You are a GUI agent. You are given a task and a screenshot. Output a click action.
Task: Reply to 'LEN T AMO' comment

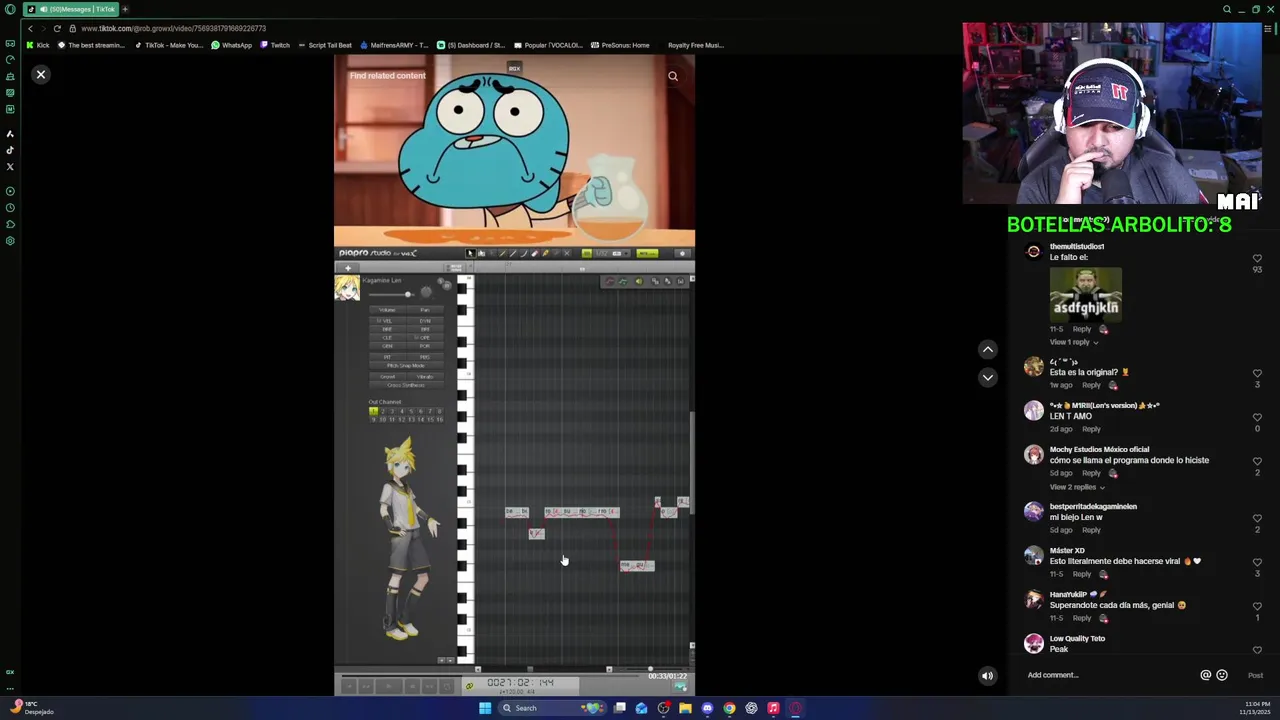1091,429
